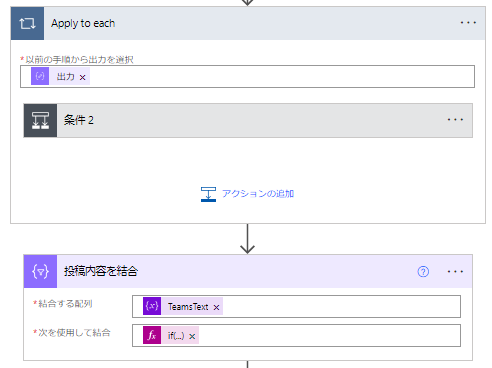Click the アクションの追加 link

[x=258, y=194]
